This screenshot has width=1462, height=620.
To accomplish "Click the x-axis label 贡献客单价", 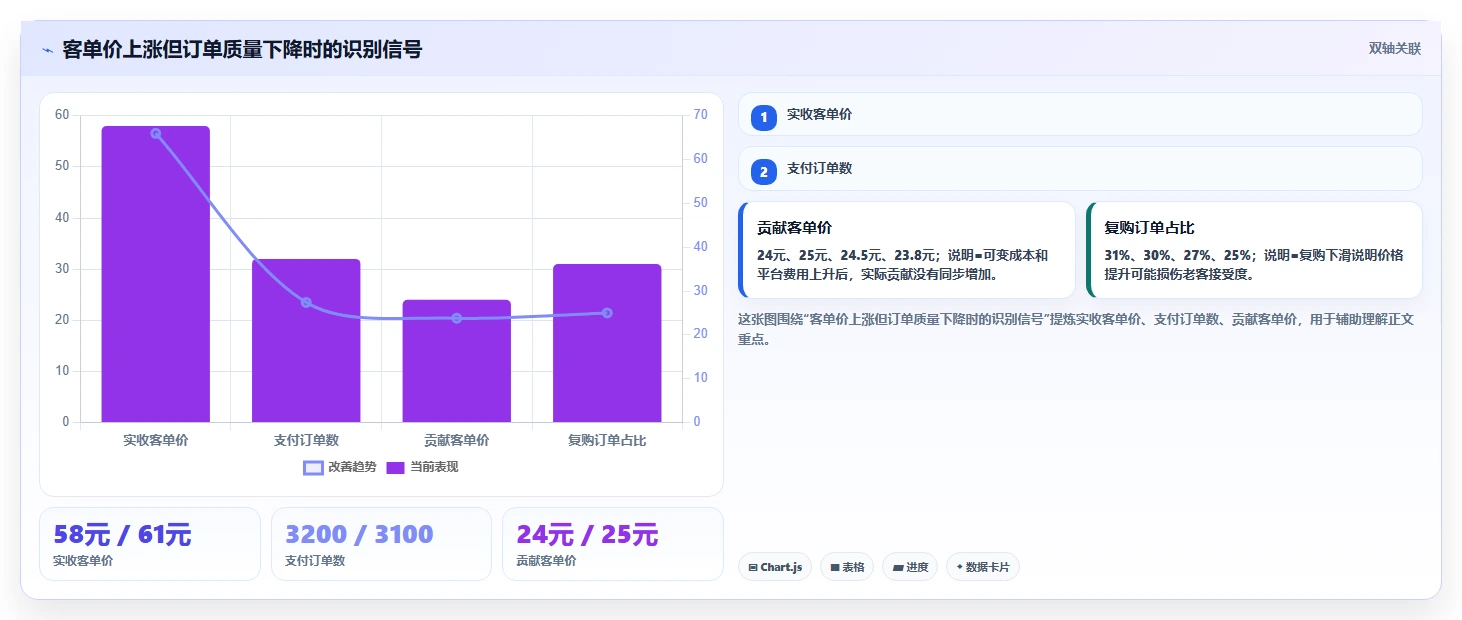I will pyautogui.click(x=457, y=440).
